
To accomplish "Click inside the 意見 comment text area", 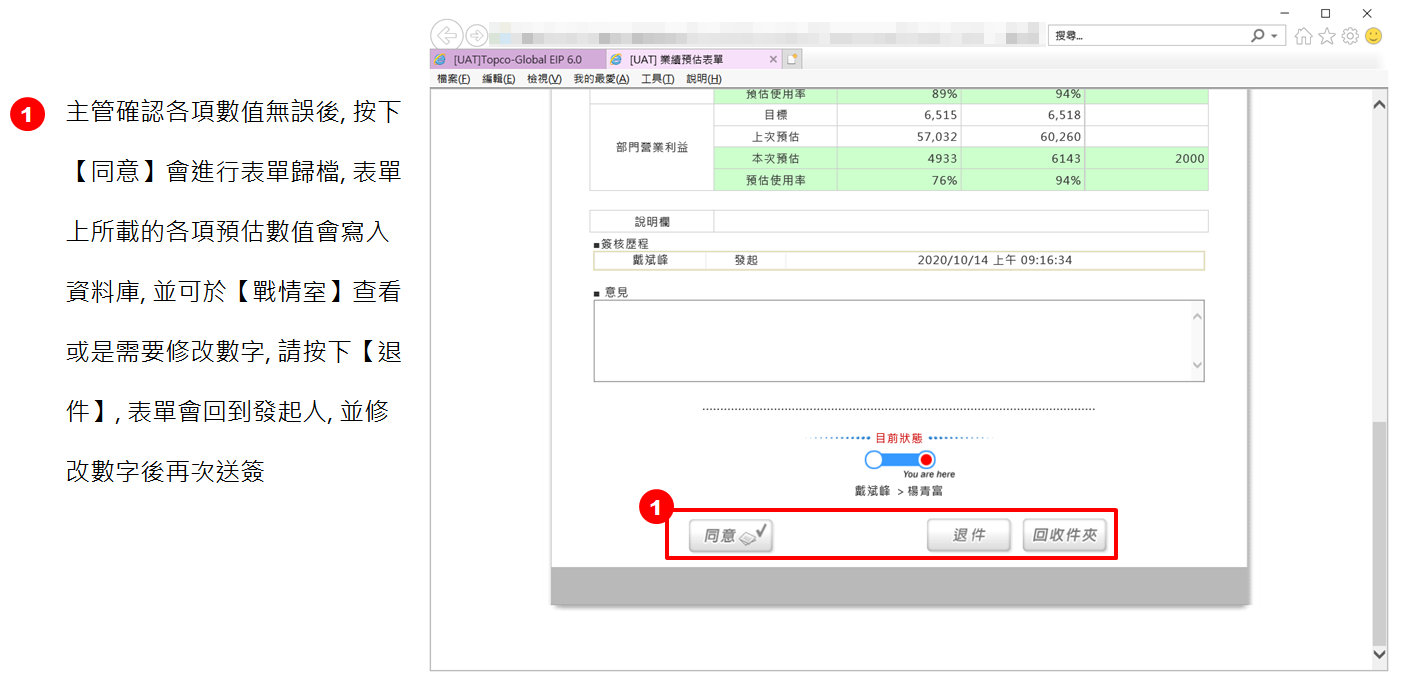I will tap(892, 341).
